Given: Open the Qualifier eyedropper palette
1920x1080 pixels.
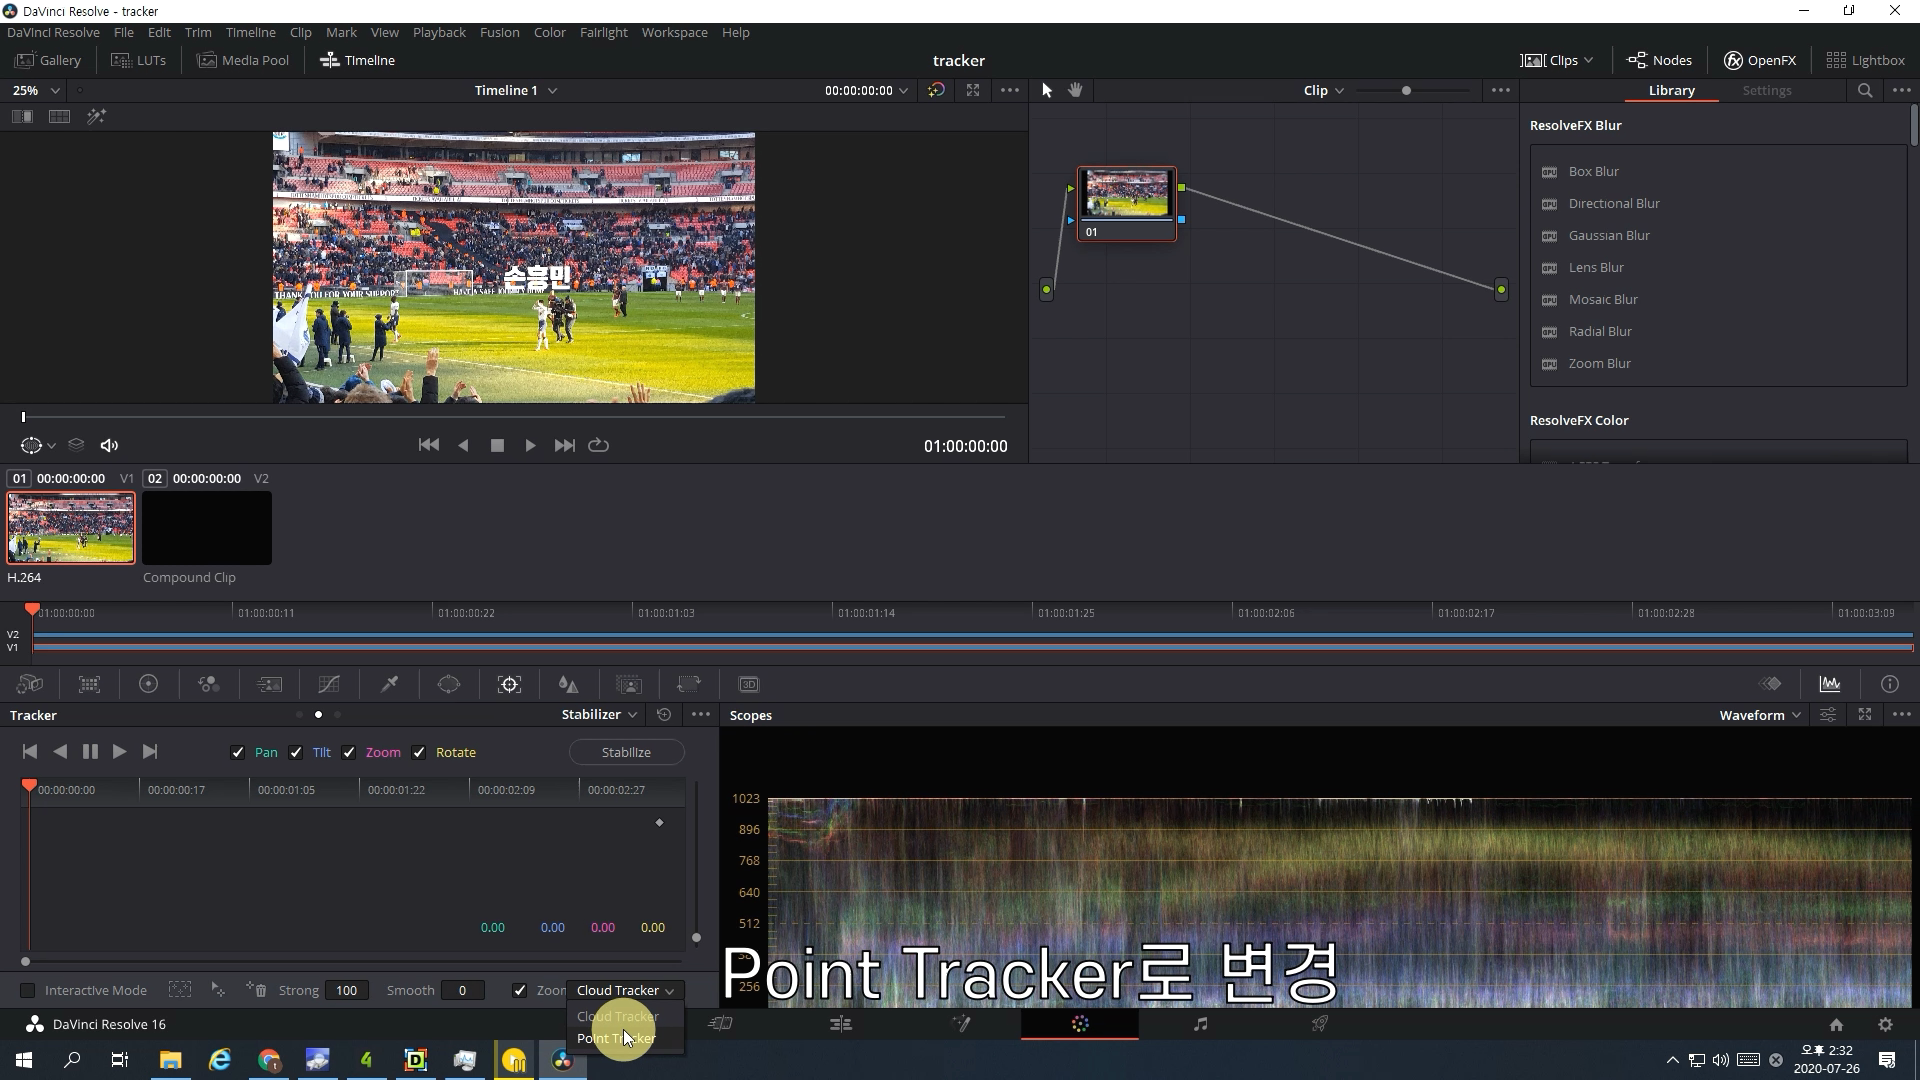Looking at the screenshot, I should coord(389,684).
